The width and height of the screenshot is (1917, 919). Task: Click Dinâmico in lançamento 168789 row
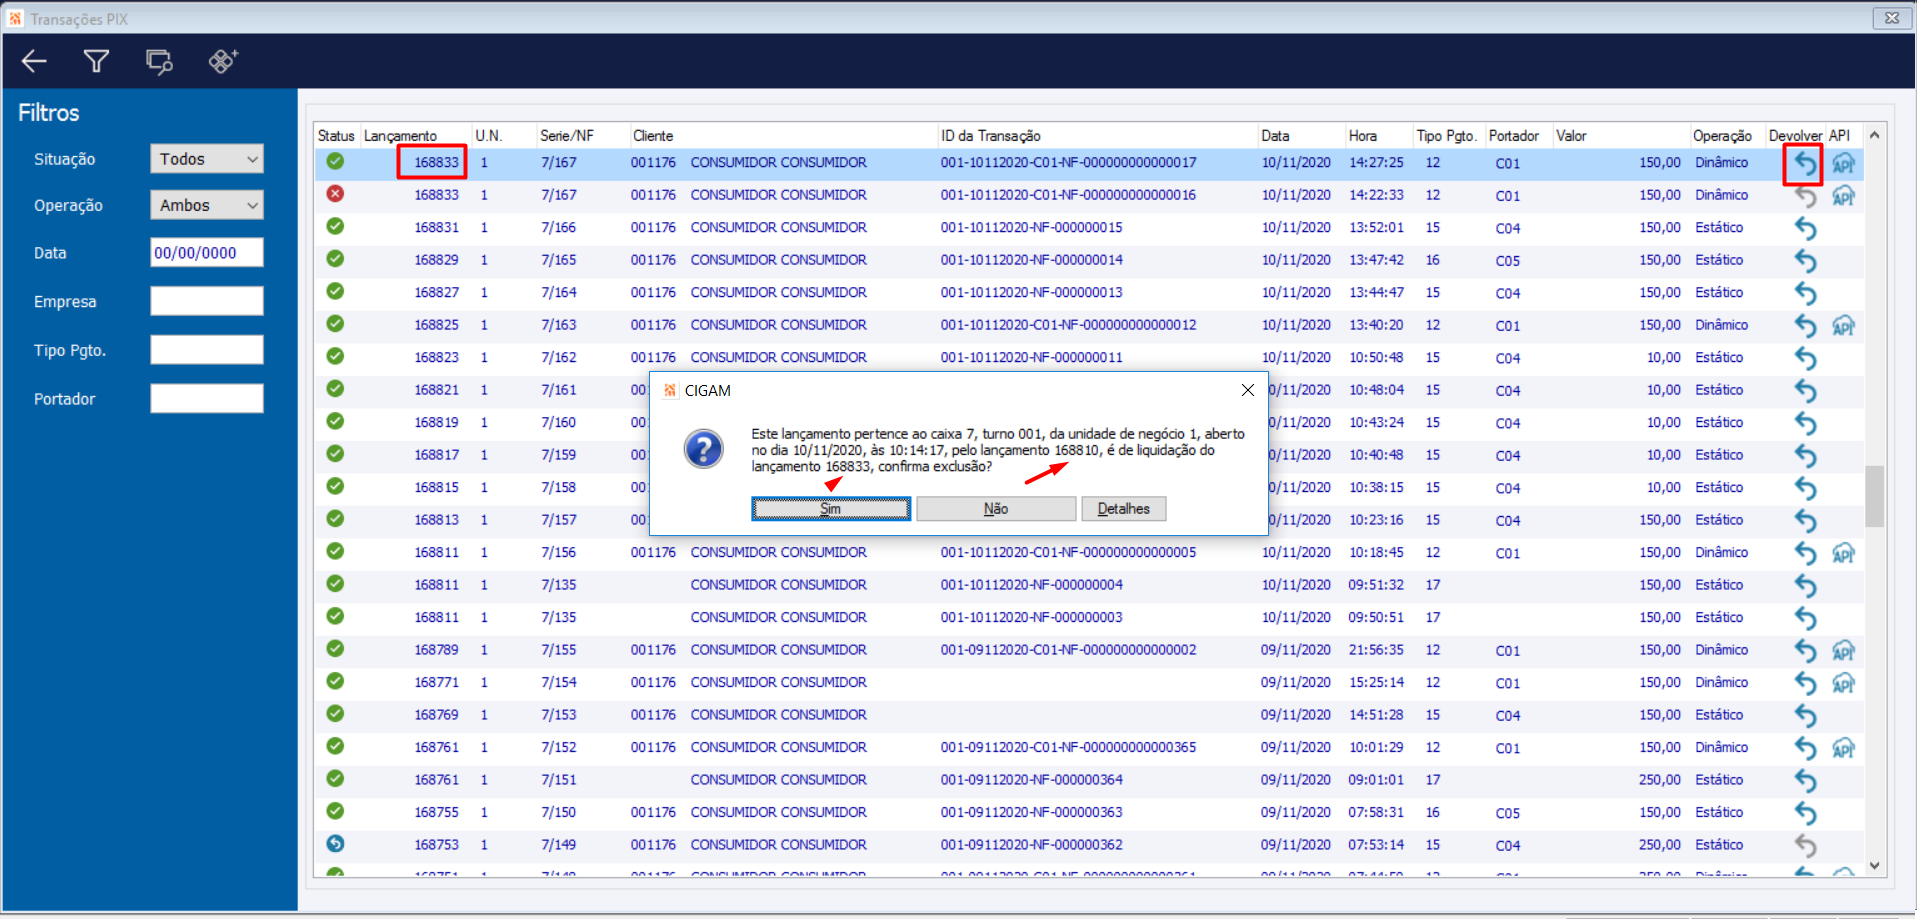(1722, 650)
